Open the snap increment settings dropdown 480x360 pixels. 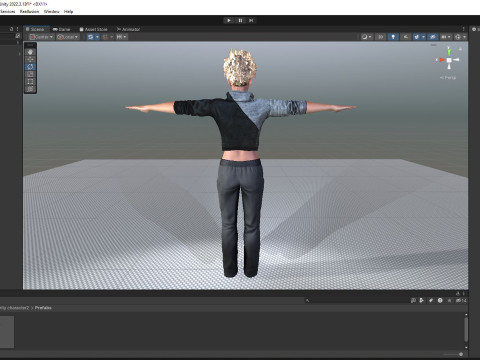tap(121, 37)
